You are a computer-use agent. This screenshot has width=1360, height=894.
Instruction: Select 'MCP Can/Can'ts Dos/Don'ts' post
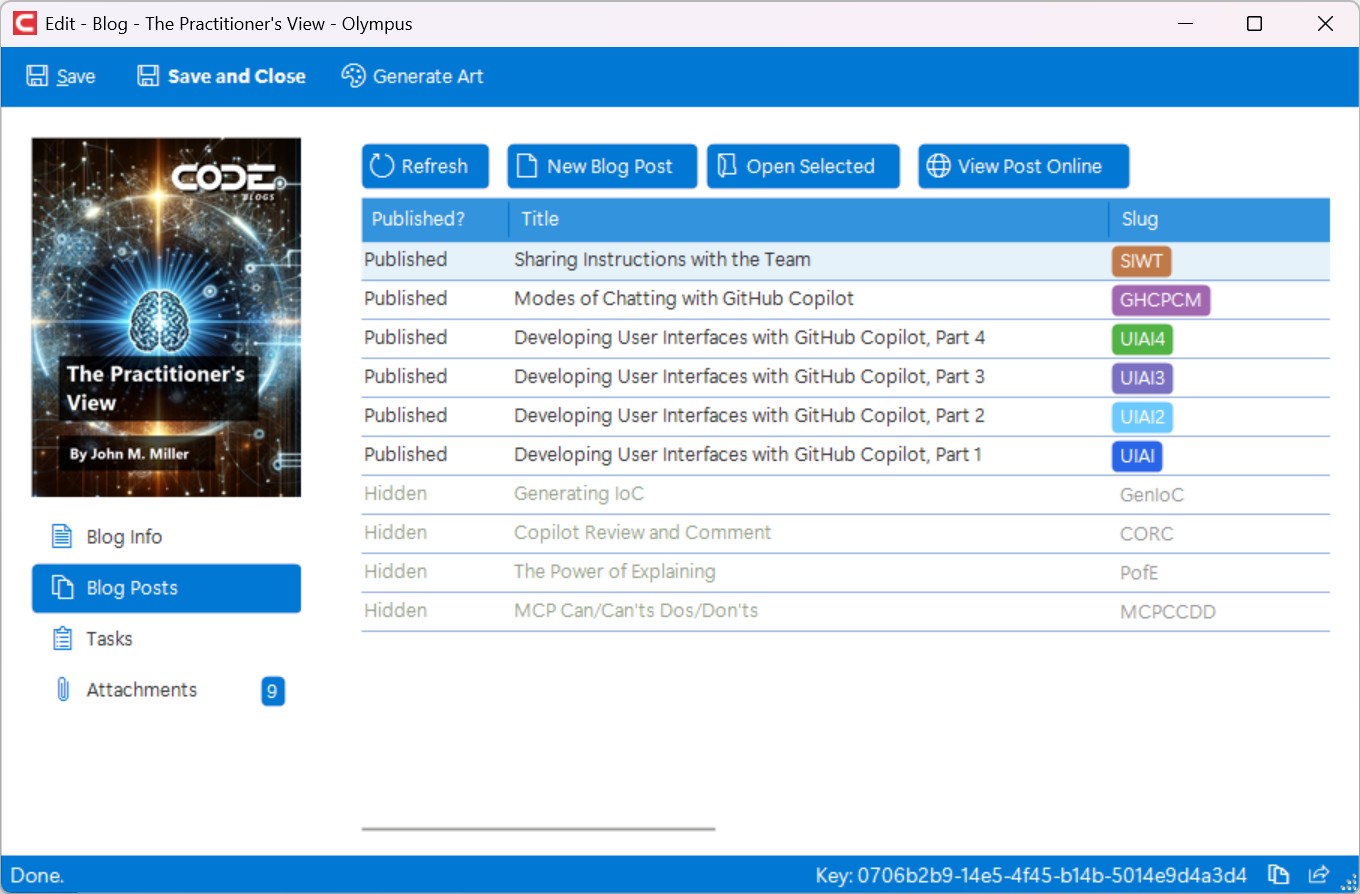[x=846, y=611]
